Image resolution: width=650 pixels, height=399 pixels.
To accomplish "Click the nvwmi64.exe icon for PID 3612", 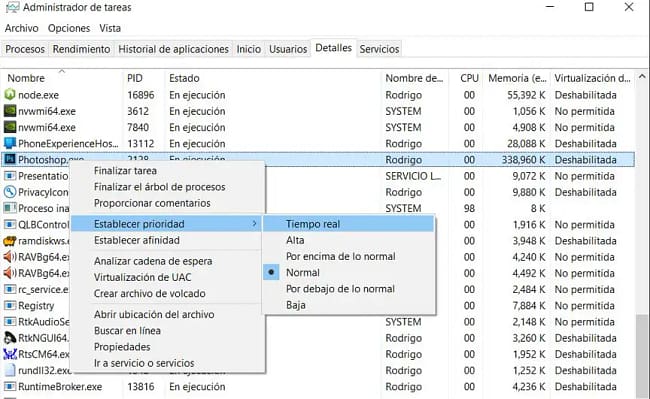I will pos(10,111).
